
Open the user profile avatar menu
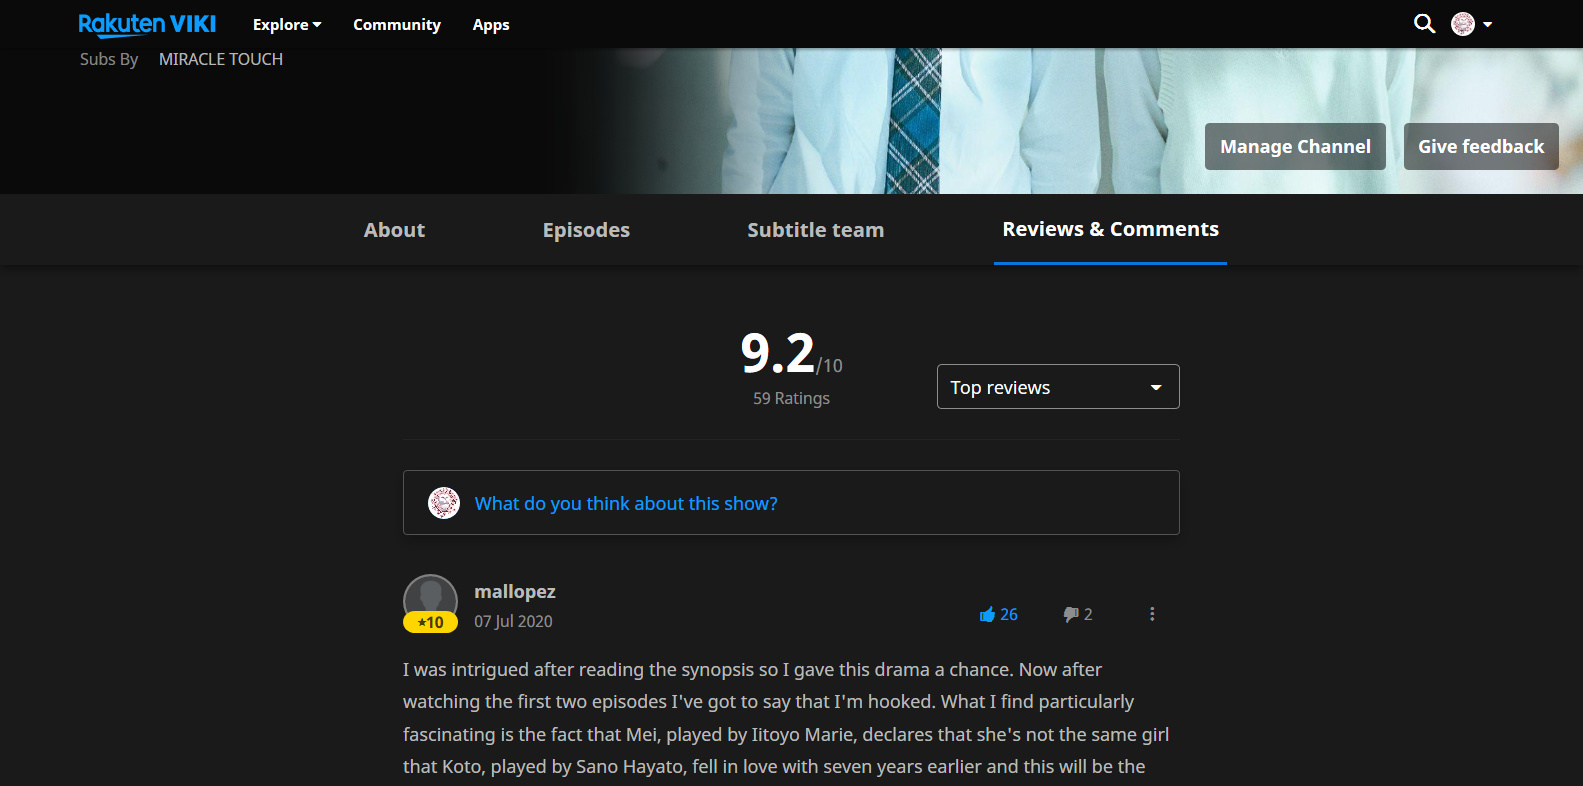click(1462, 24)
